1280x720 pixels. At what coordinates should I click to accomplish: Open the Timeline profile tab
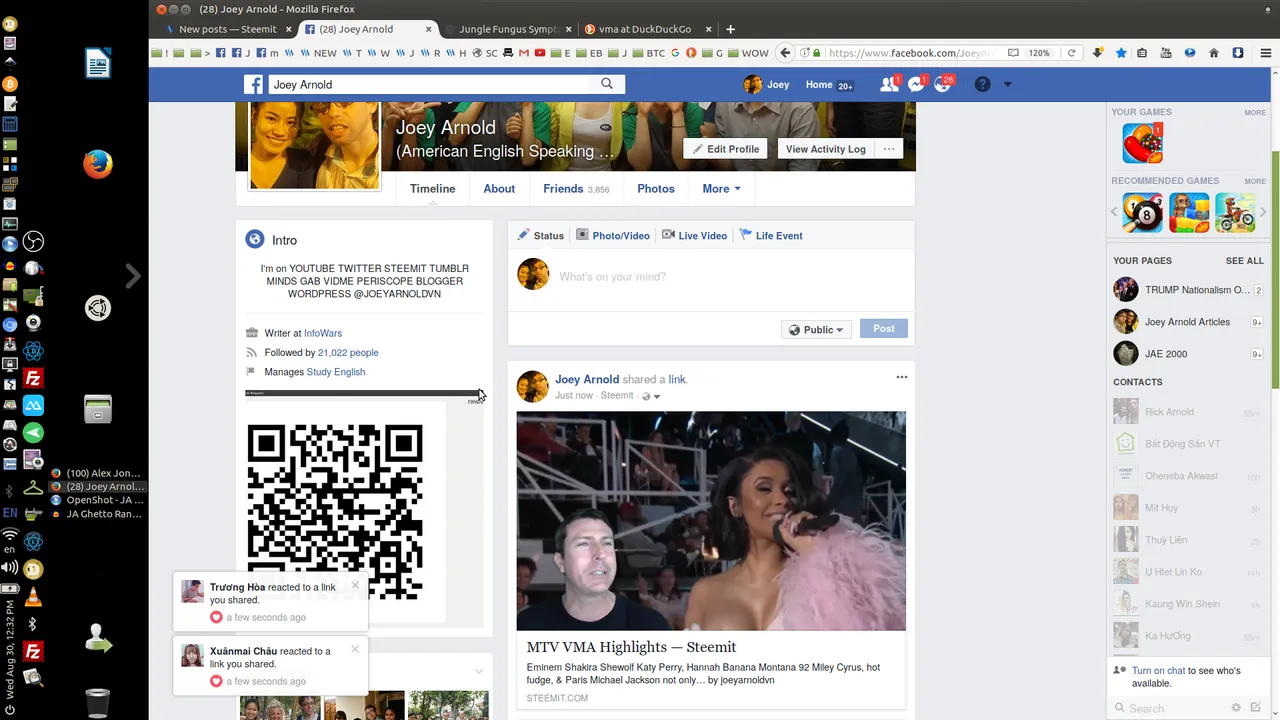click(432, 188)
